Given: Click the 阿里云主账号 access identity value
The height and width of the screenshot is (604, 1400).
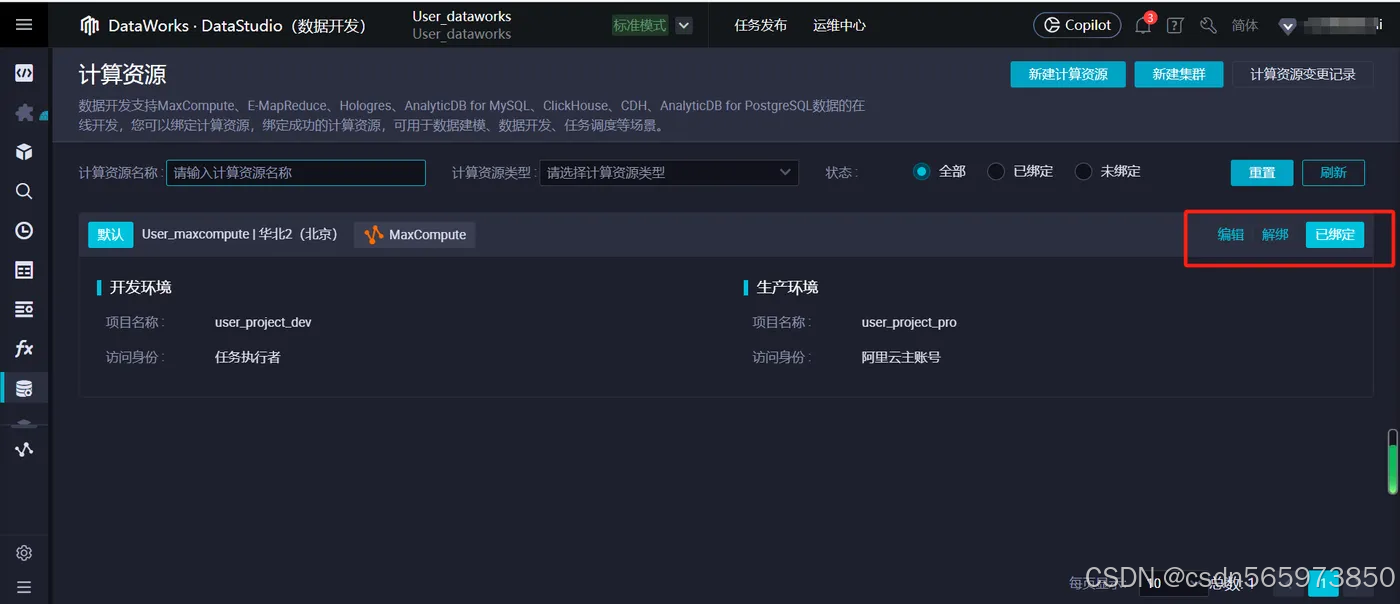Looking at the screenshot, I should point(901,357).
